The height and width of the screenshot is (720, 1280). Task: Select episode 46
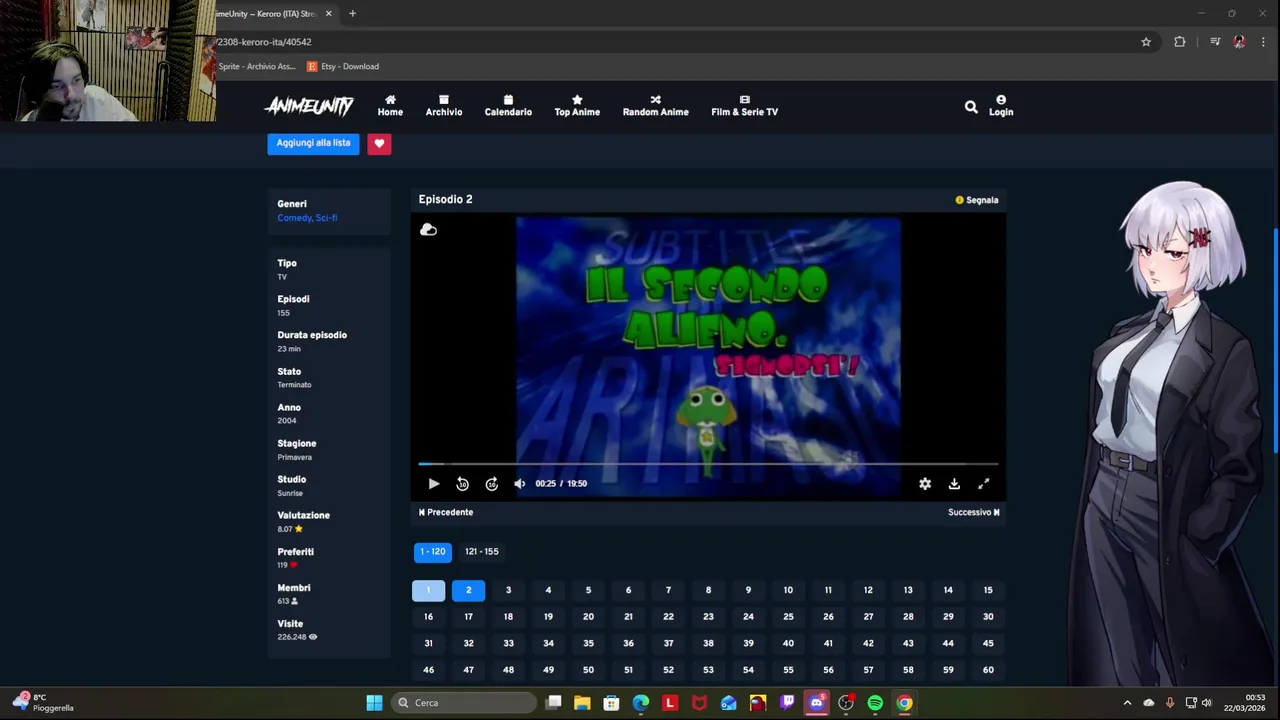[428, 670]
